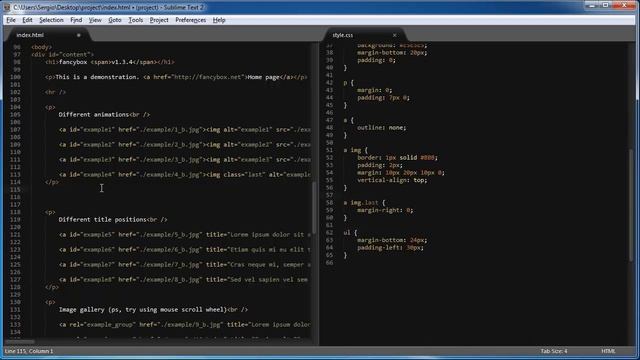Close the index.html tab with unsaved dot
Screen dimensions: 640x360
79,35
